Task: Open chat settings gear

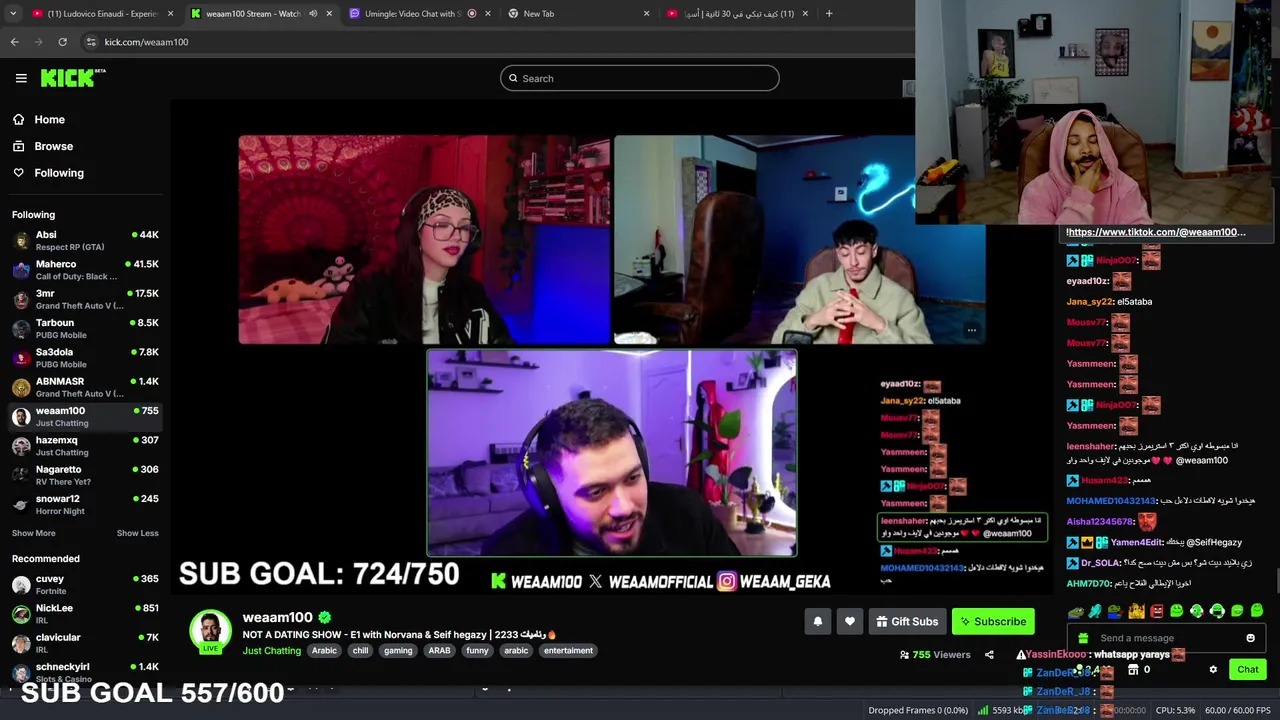Action: (x=1213, y=670)
